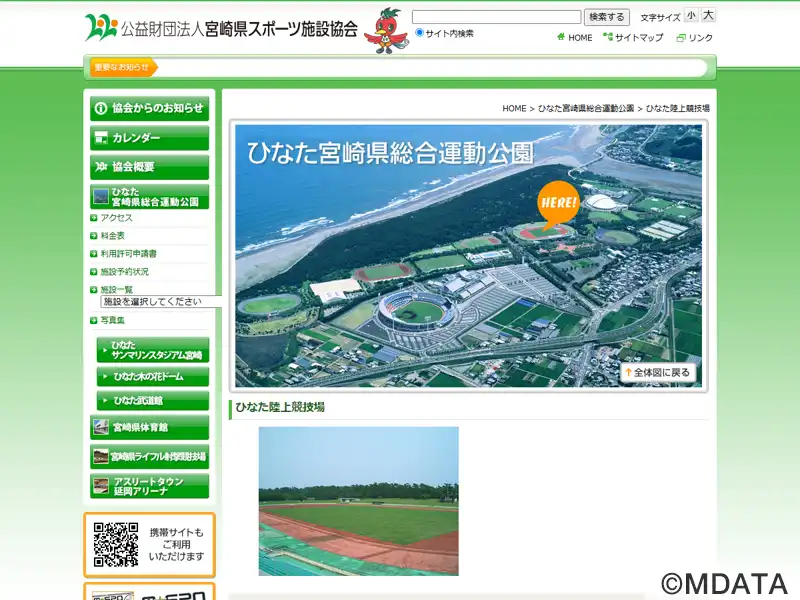Click the ひなた陸上競技場 section heading

click(280, 407)
